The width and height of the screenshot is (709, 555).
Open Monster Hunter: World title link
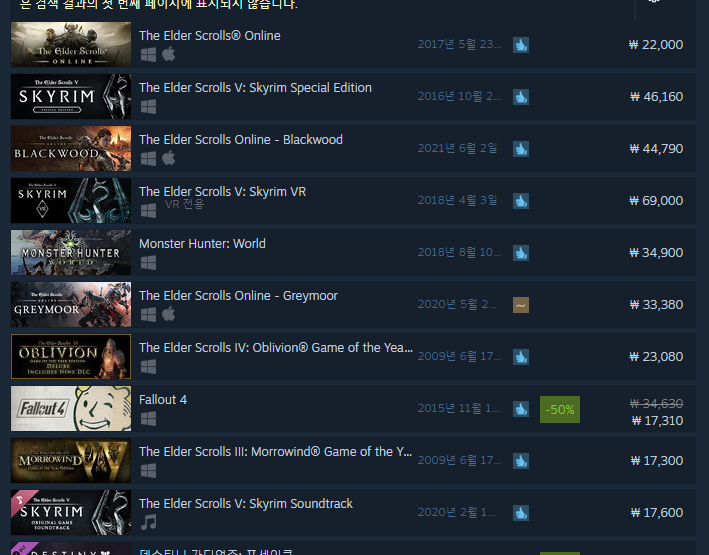point(202,244)
